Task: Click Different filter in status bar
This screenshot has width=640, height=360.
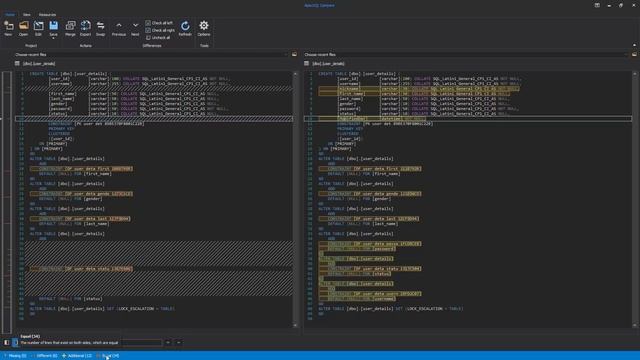Action: pyautogui.click(x=45, y=356)
